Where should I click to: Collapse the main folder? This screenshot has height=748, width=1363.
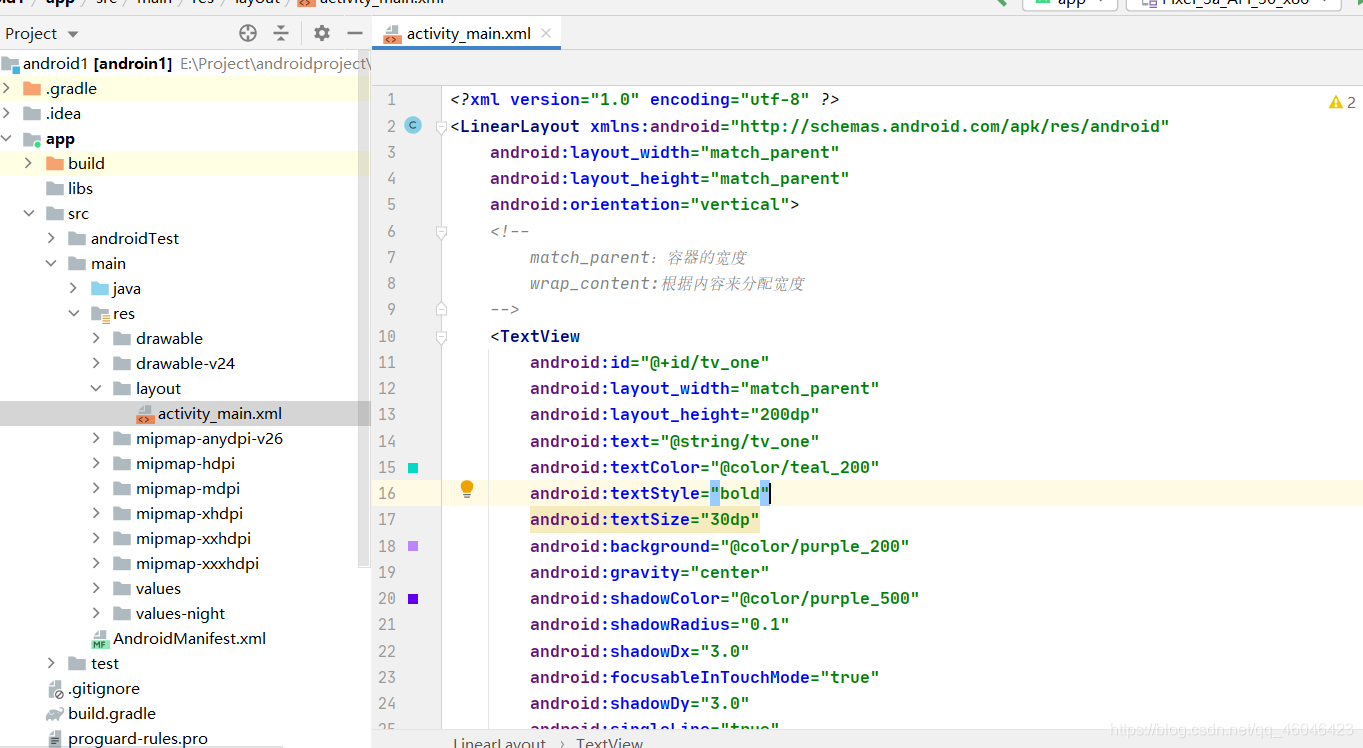(x=52, y=263)
